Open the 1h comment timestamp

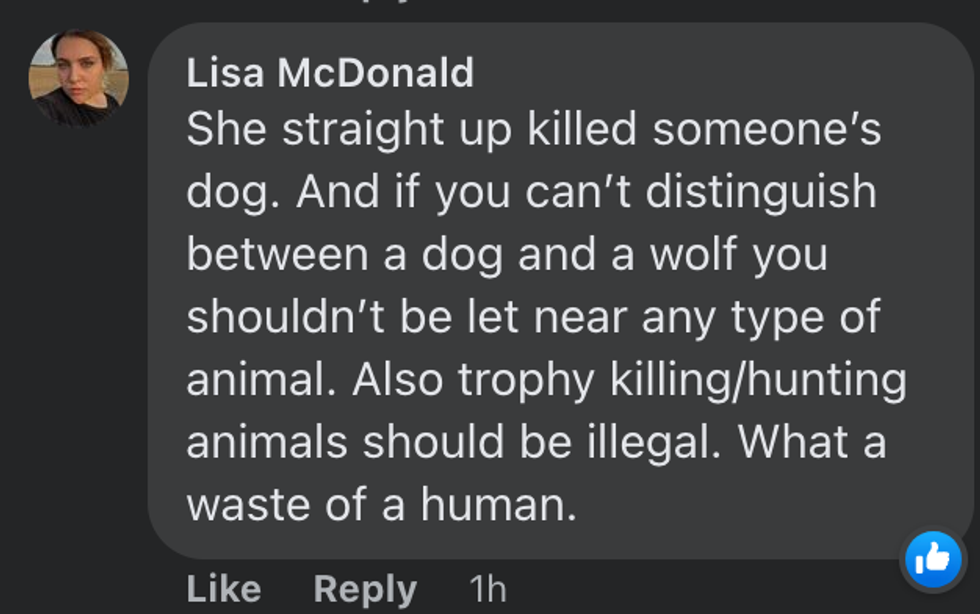488,589
